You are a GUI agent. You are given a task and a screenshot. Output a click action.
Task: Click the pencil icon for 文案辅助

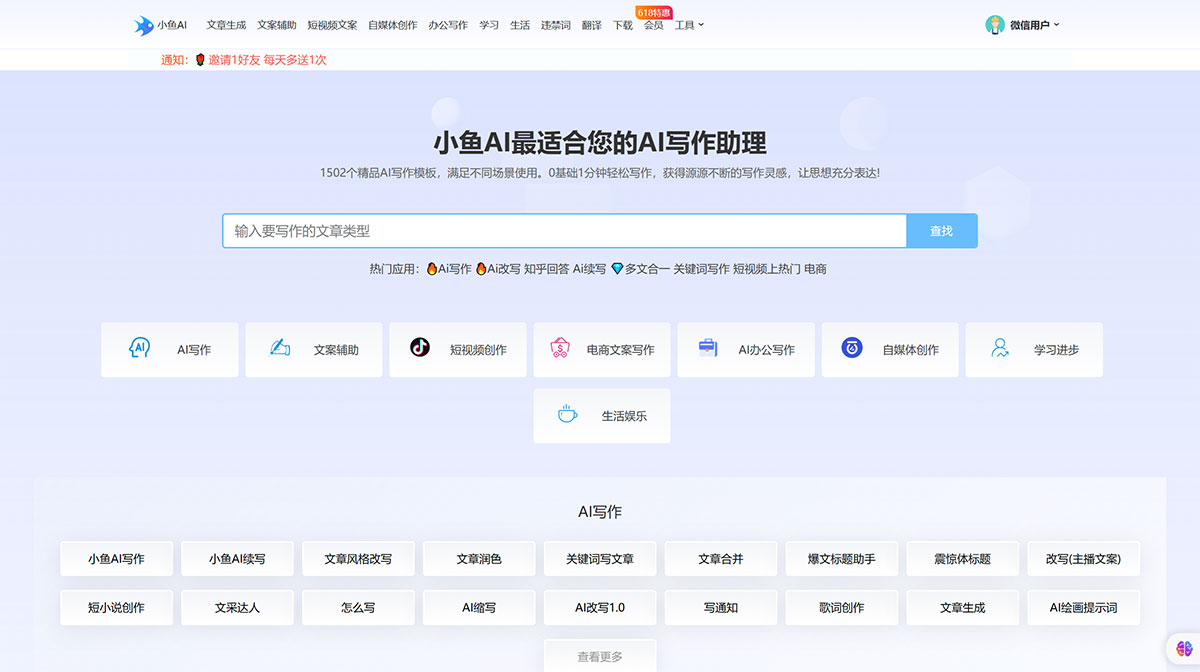[281, 349]
